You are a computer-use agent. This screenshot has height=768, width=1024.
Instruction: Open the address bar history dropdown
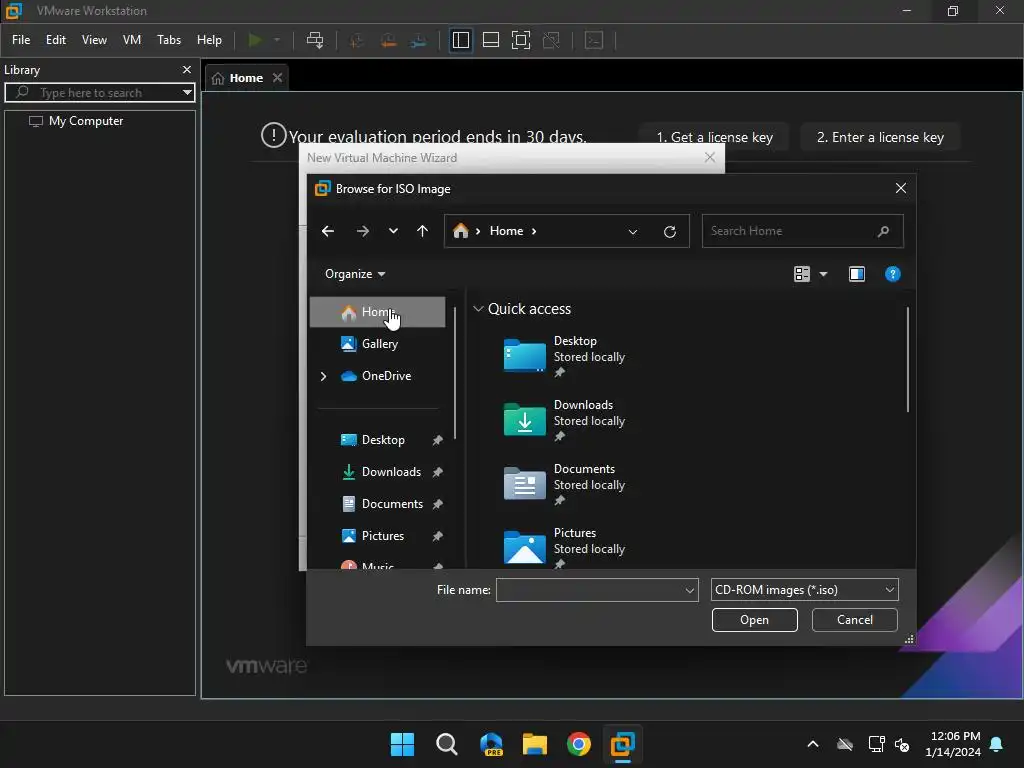633,231
